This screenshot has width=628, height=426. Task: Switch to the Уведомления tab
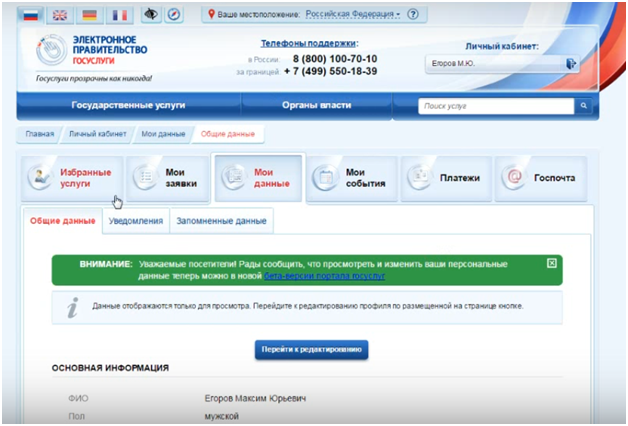135,220
